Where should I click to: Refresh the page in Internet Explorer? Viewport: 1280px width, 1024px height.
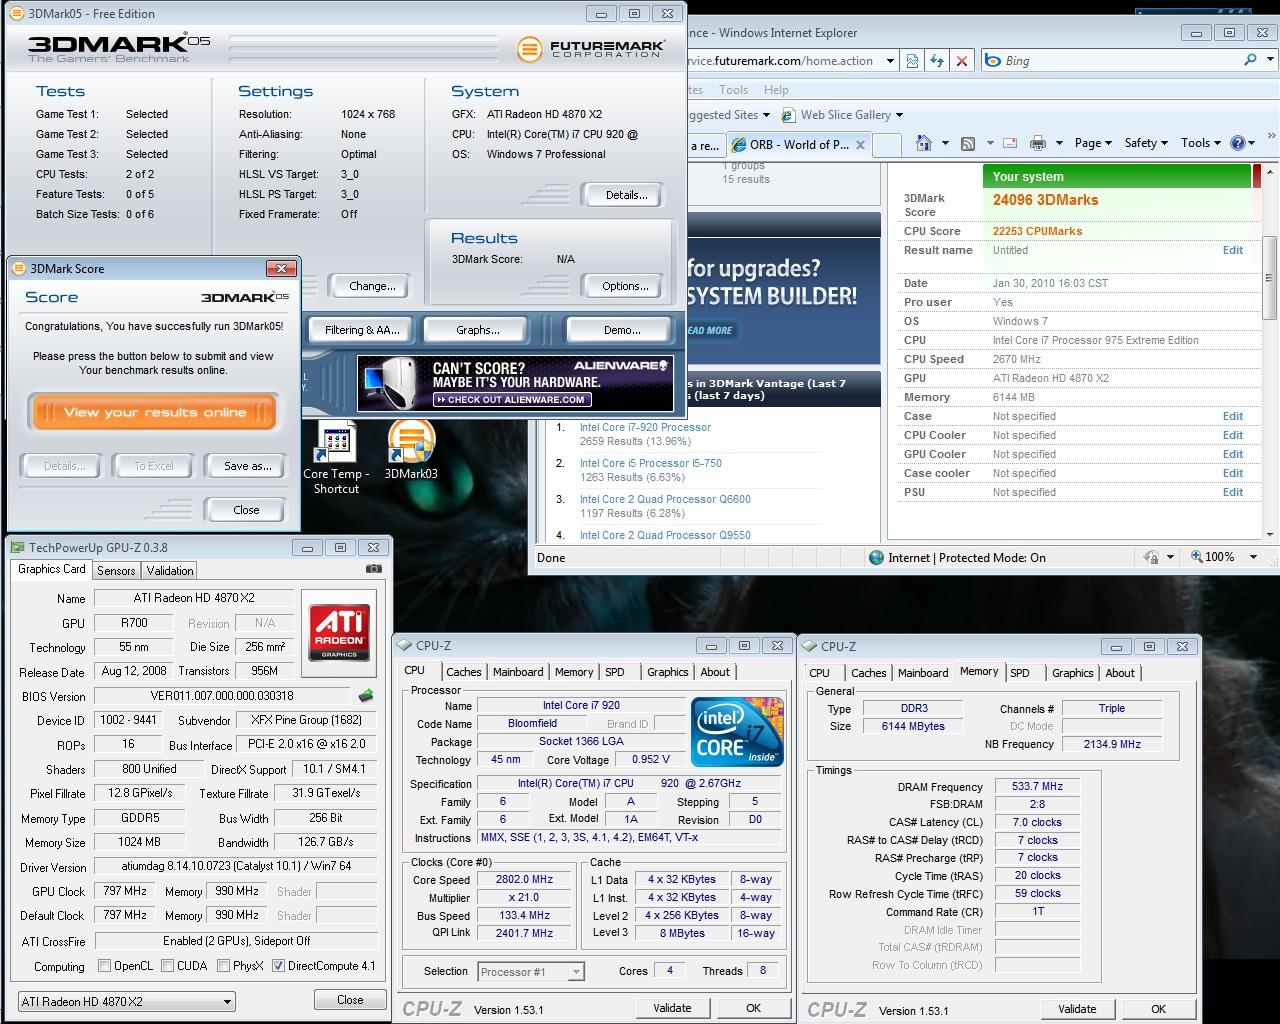point(937,61)
